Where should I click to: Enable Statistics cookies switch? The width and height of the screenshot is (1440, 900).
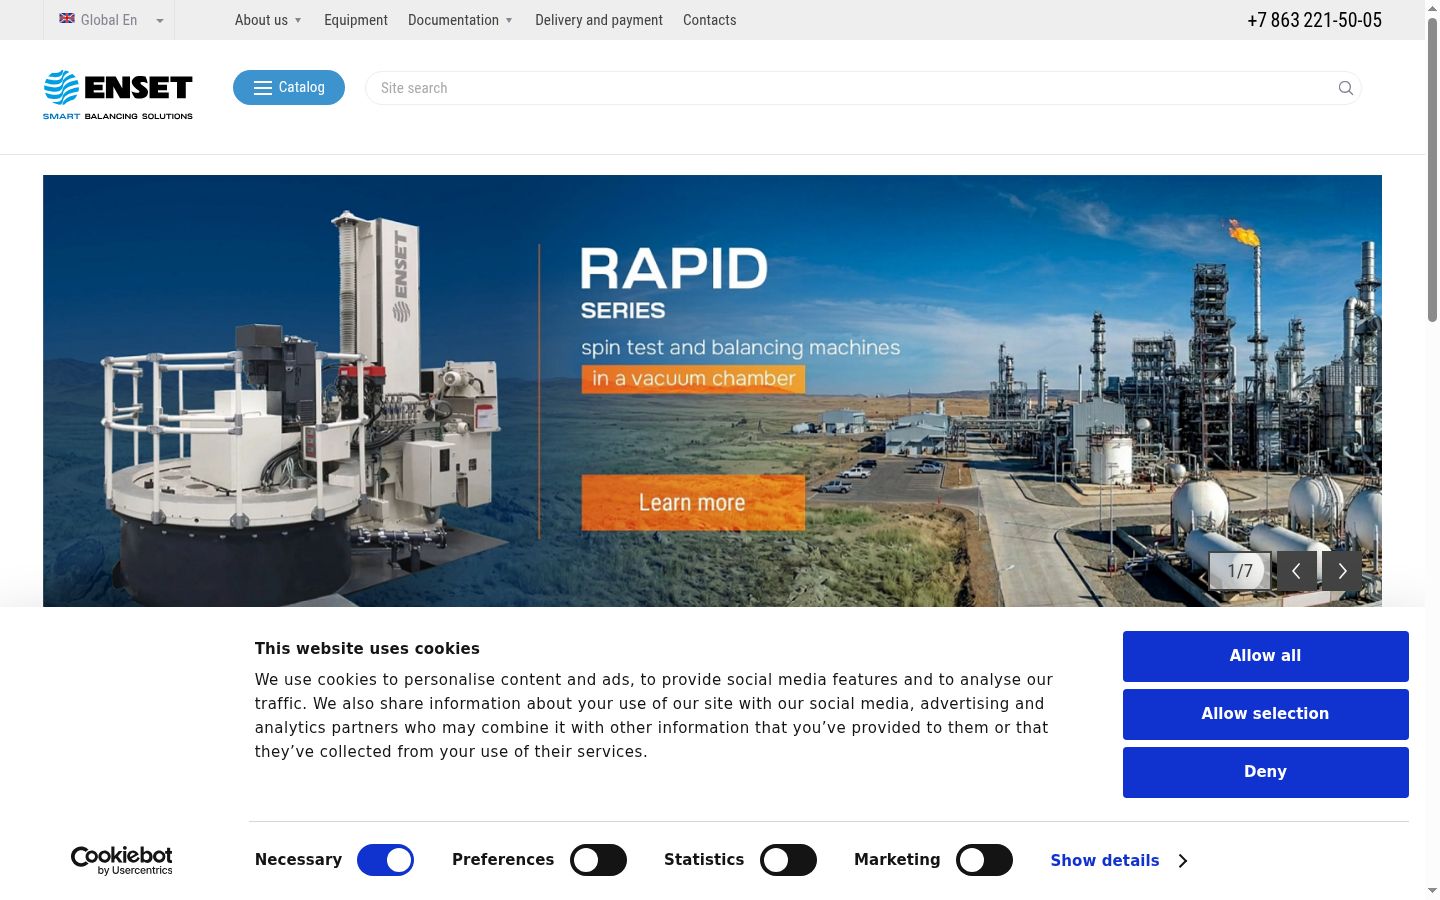tap(788, 860)
